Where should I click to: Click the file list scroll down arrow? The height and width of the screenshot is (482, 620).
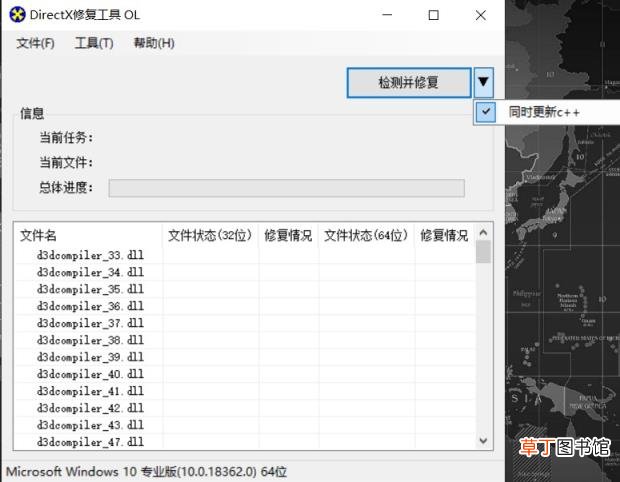coord(483,440)
